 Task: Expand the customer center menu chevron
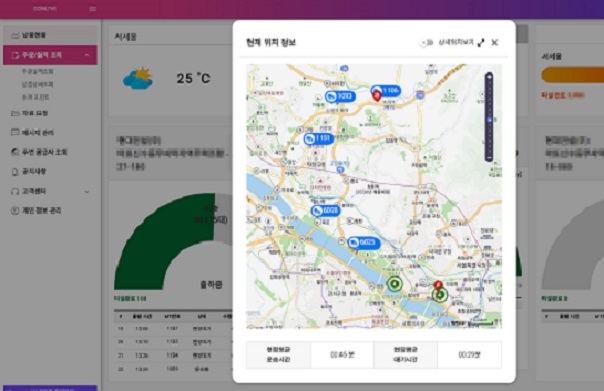point(87,191)
